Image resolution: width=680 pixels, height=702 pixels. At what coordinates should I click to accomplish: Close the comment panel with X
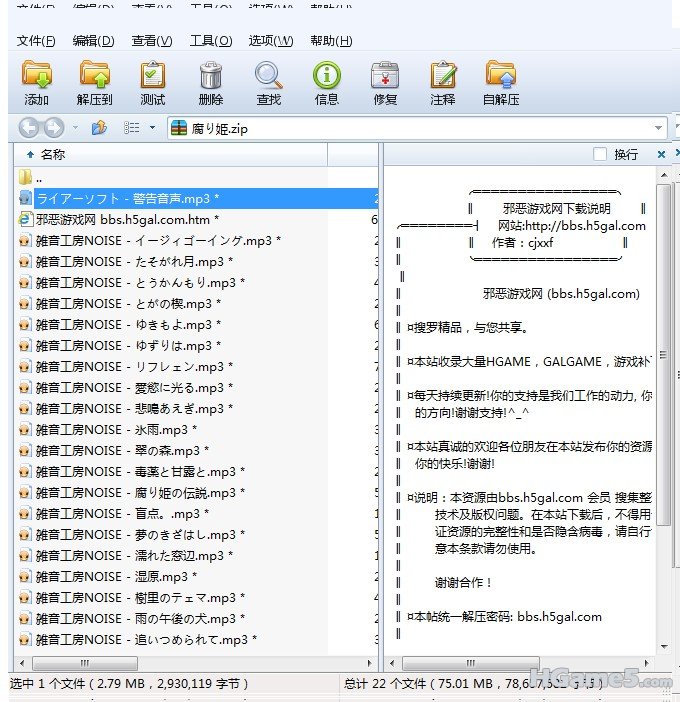[661, 154]
